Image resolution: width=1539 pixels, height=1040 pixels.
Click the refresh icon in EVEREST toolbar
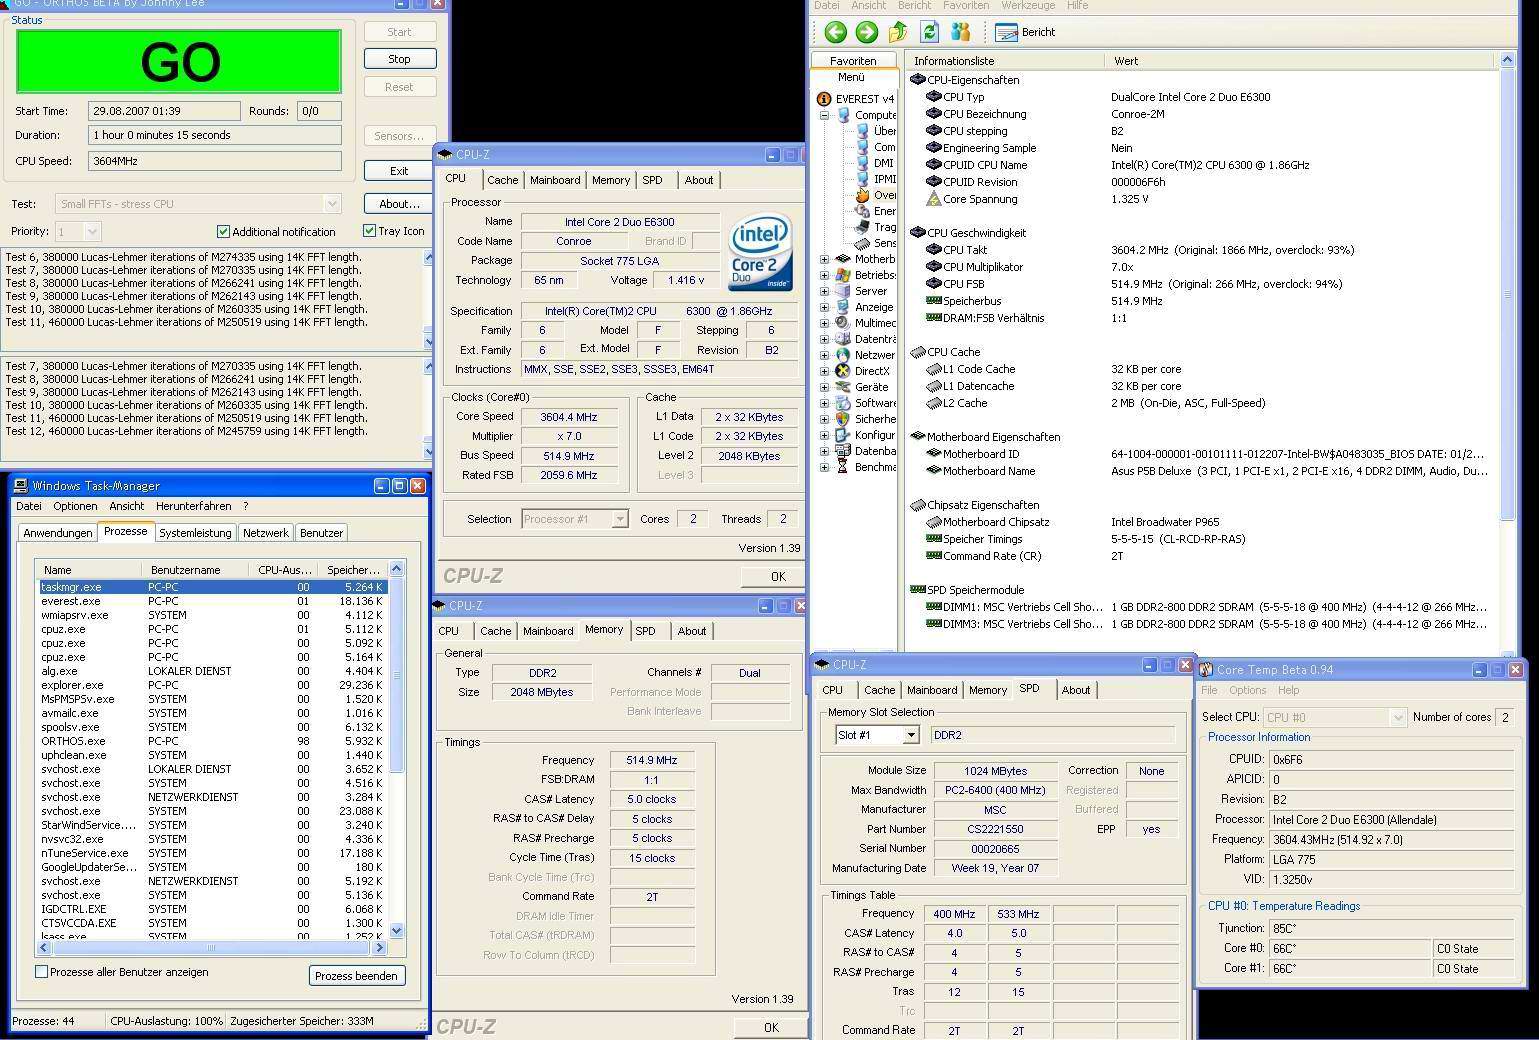(929, 32)
